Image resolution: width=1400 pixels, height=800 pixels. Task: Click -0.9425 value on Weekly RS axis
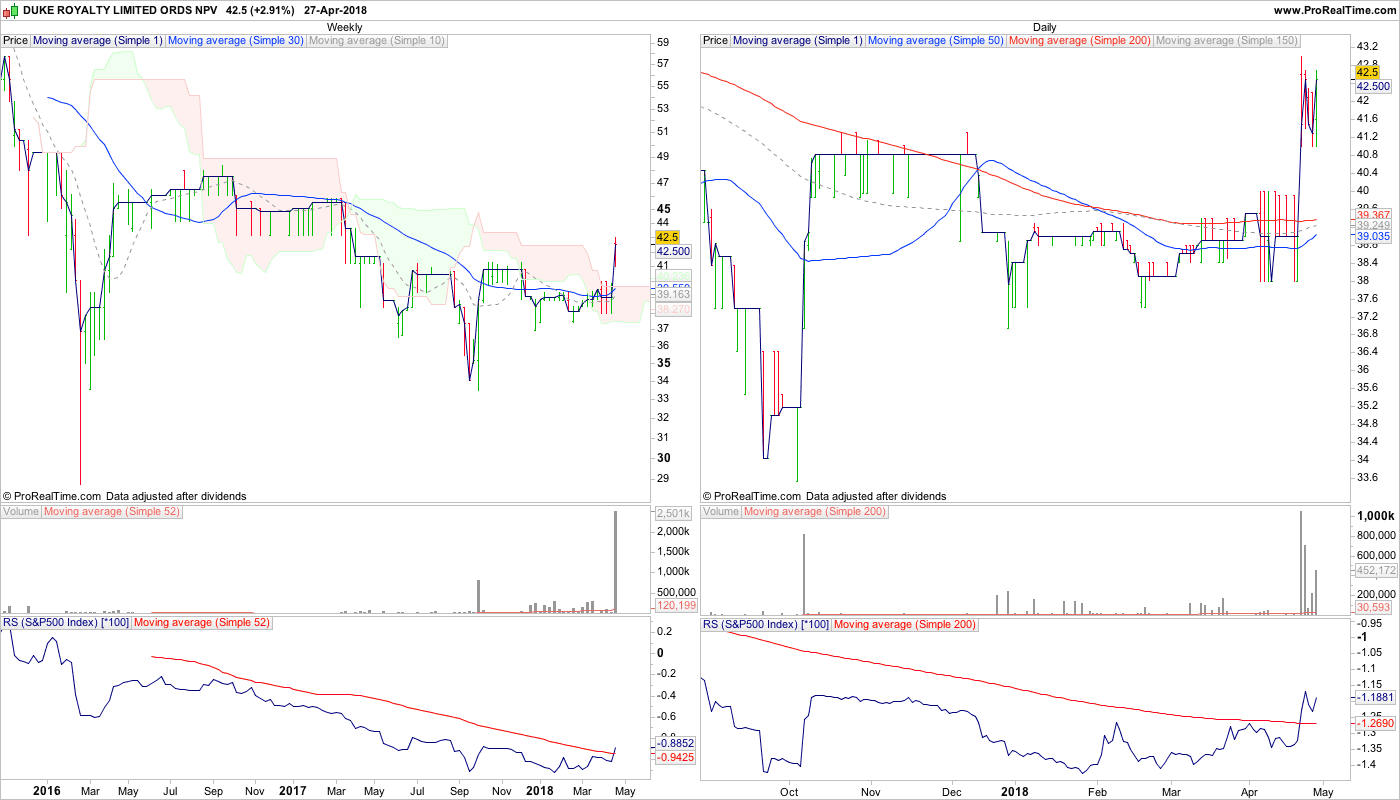click(675, 758)
